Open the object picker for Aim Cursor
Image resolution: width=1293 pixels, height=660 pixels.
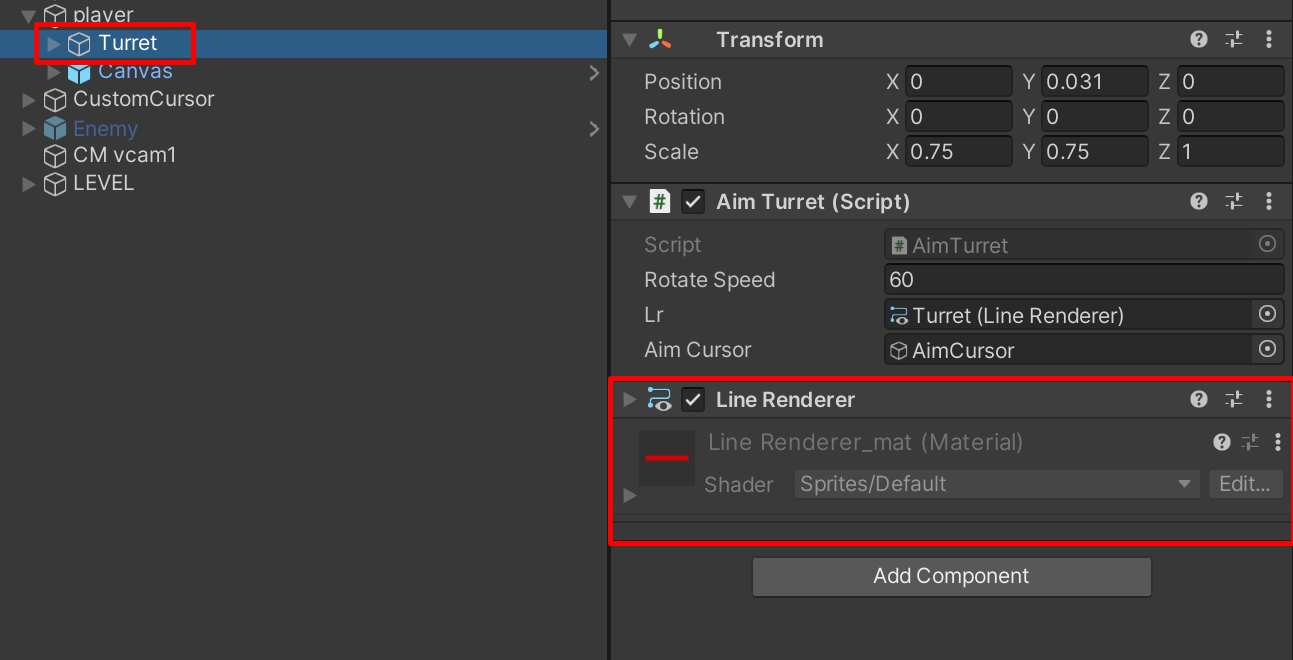click(x=1267, y=349)
